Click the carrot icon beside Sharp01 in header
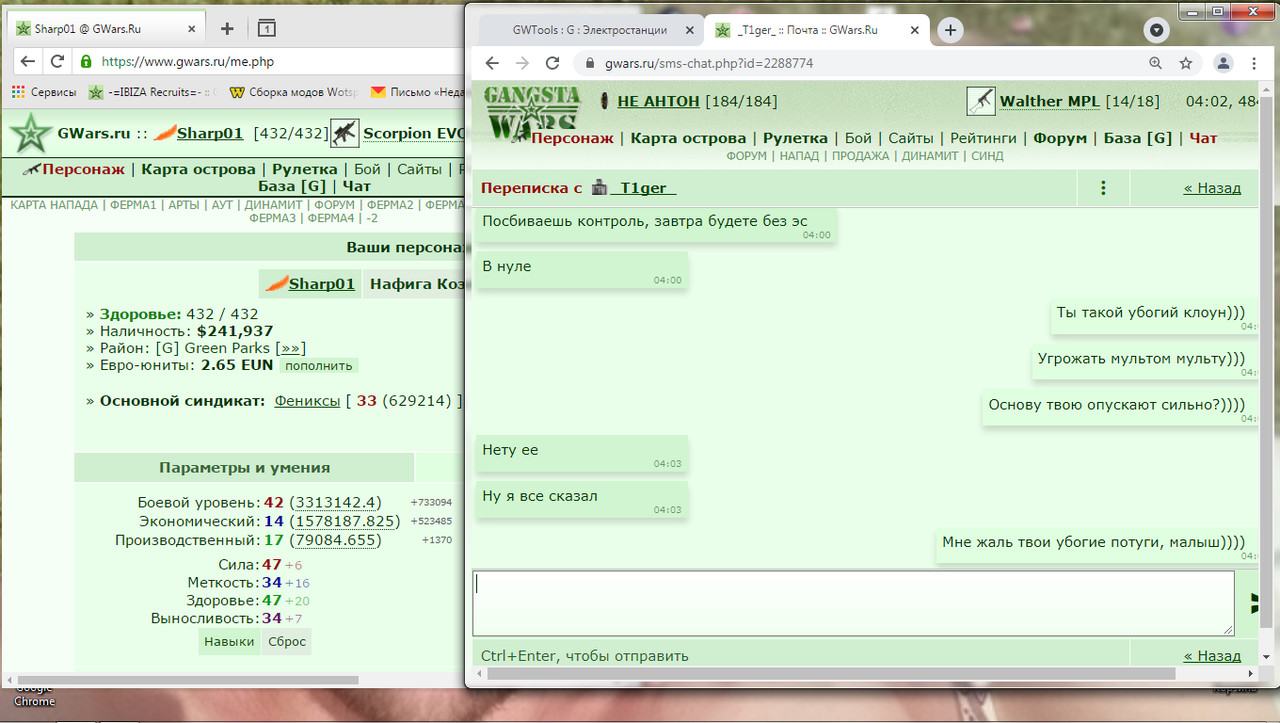This screenshot has height=723, width=1280. click(x=165, y=133)
